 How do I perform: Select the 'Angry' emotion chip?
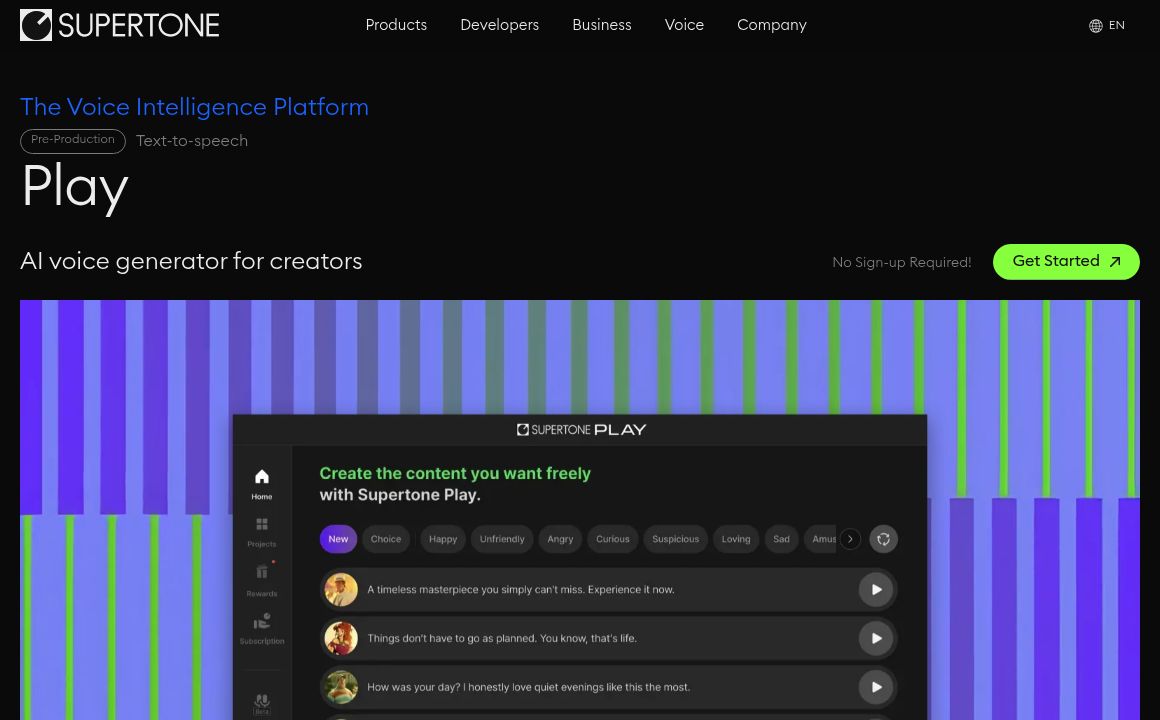tap(560, 539)
